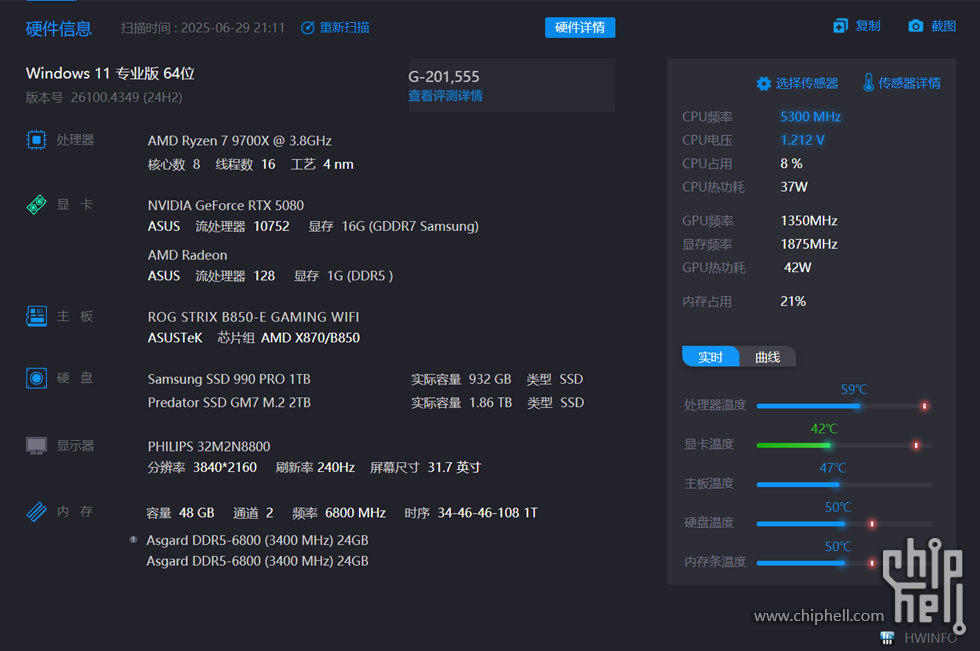Click the HWINFO icon at bottom right

[x=887, y=638]
